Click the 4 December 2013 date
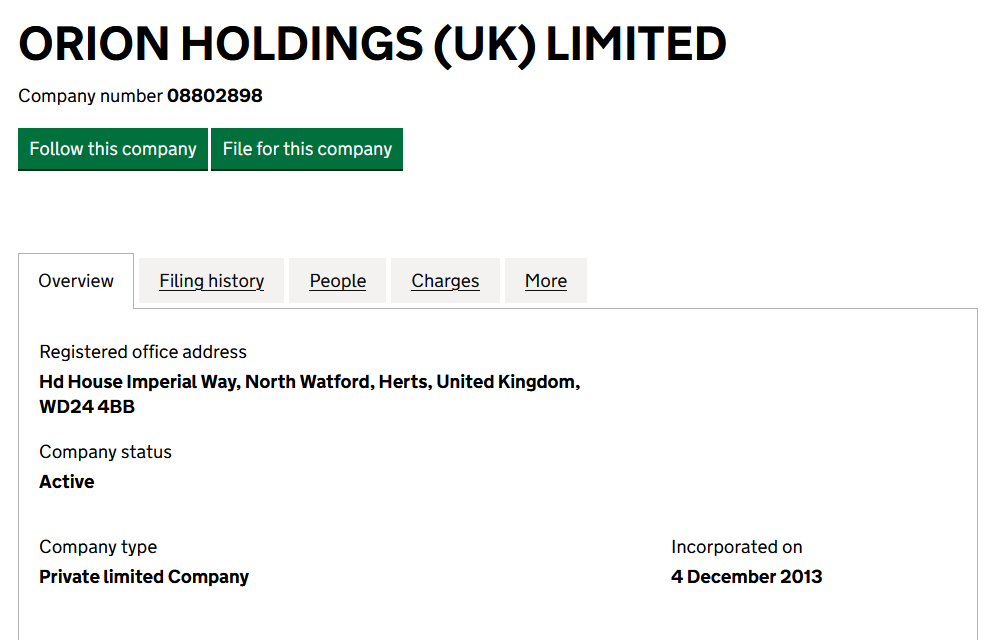 [x=747, y=577]
